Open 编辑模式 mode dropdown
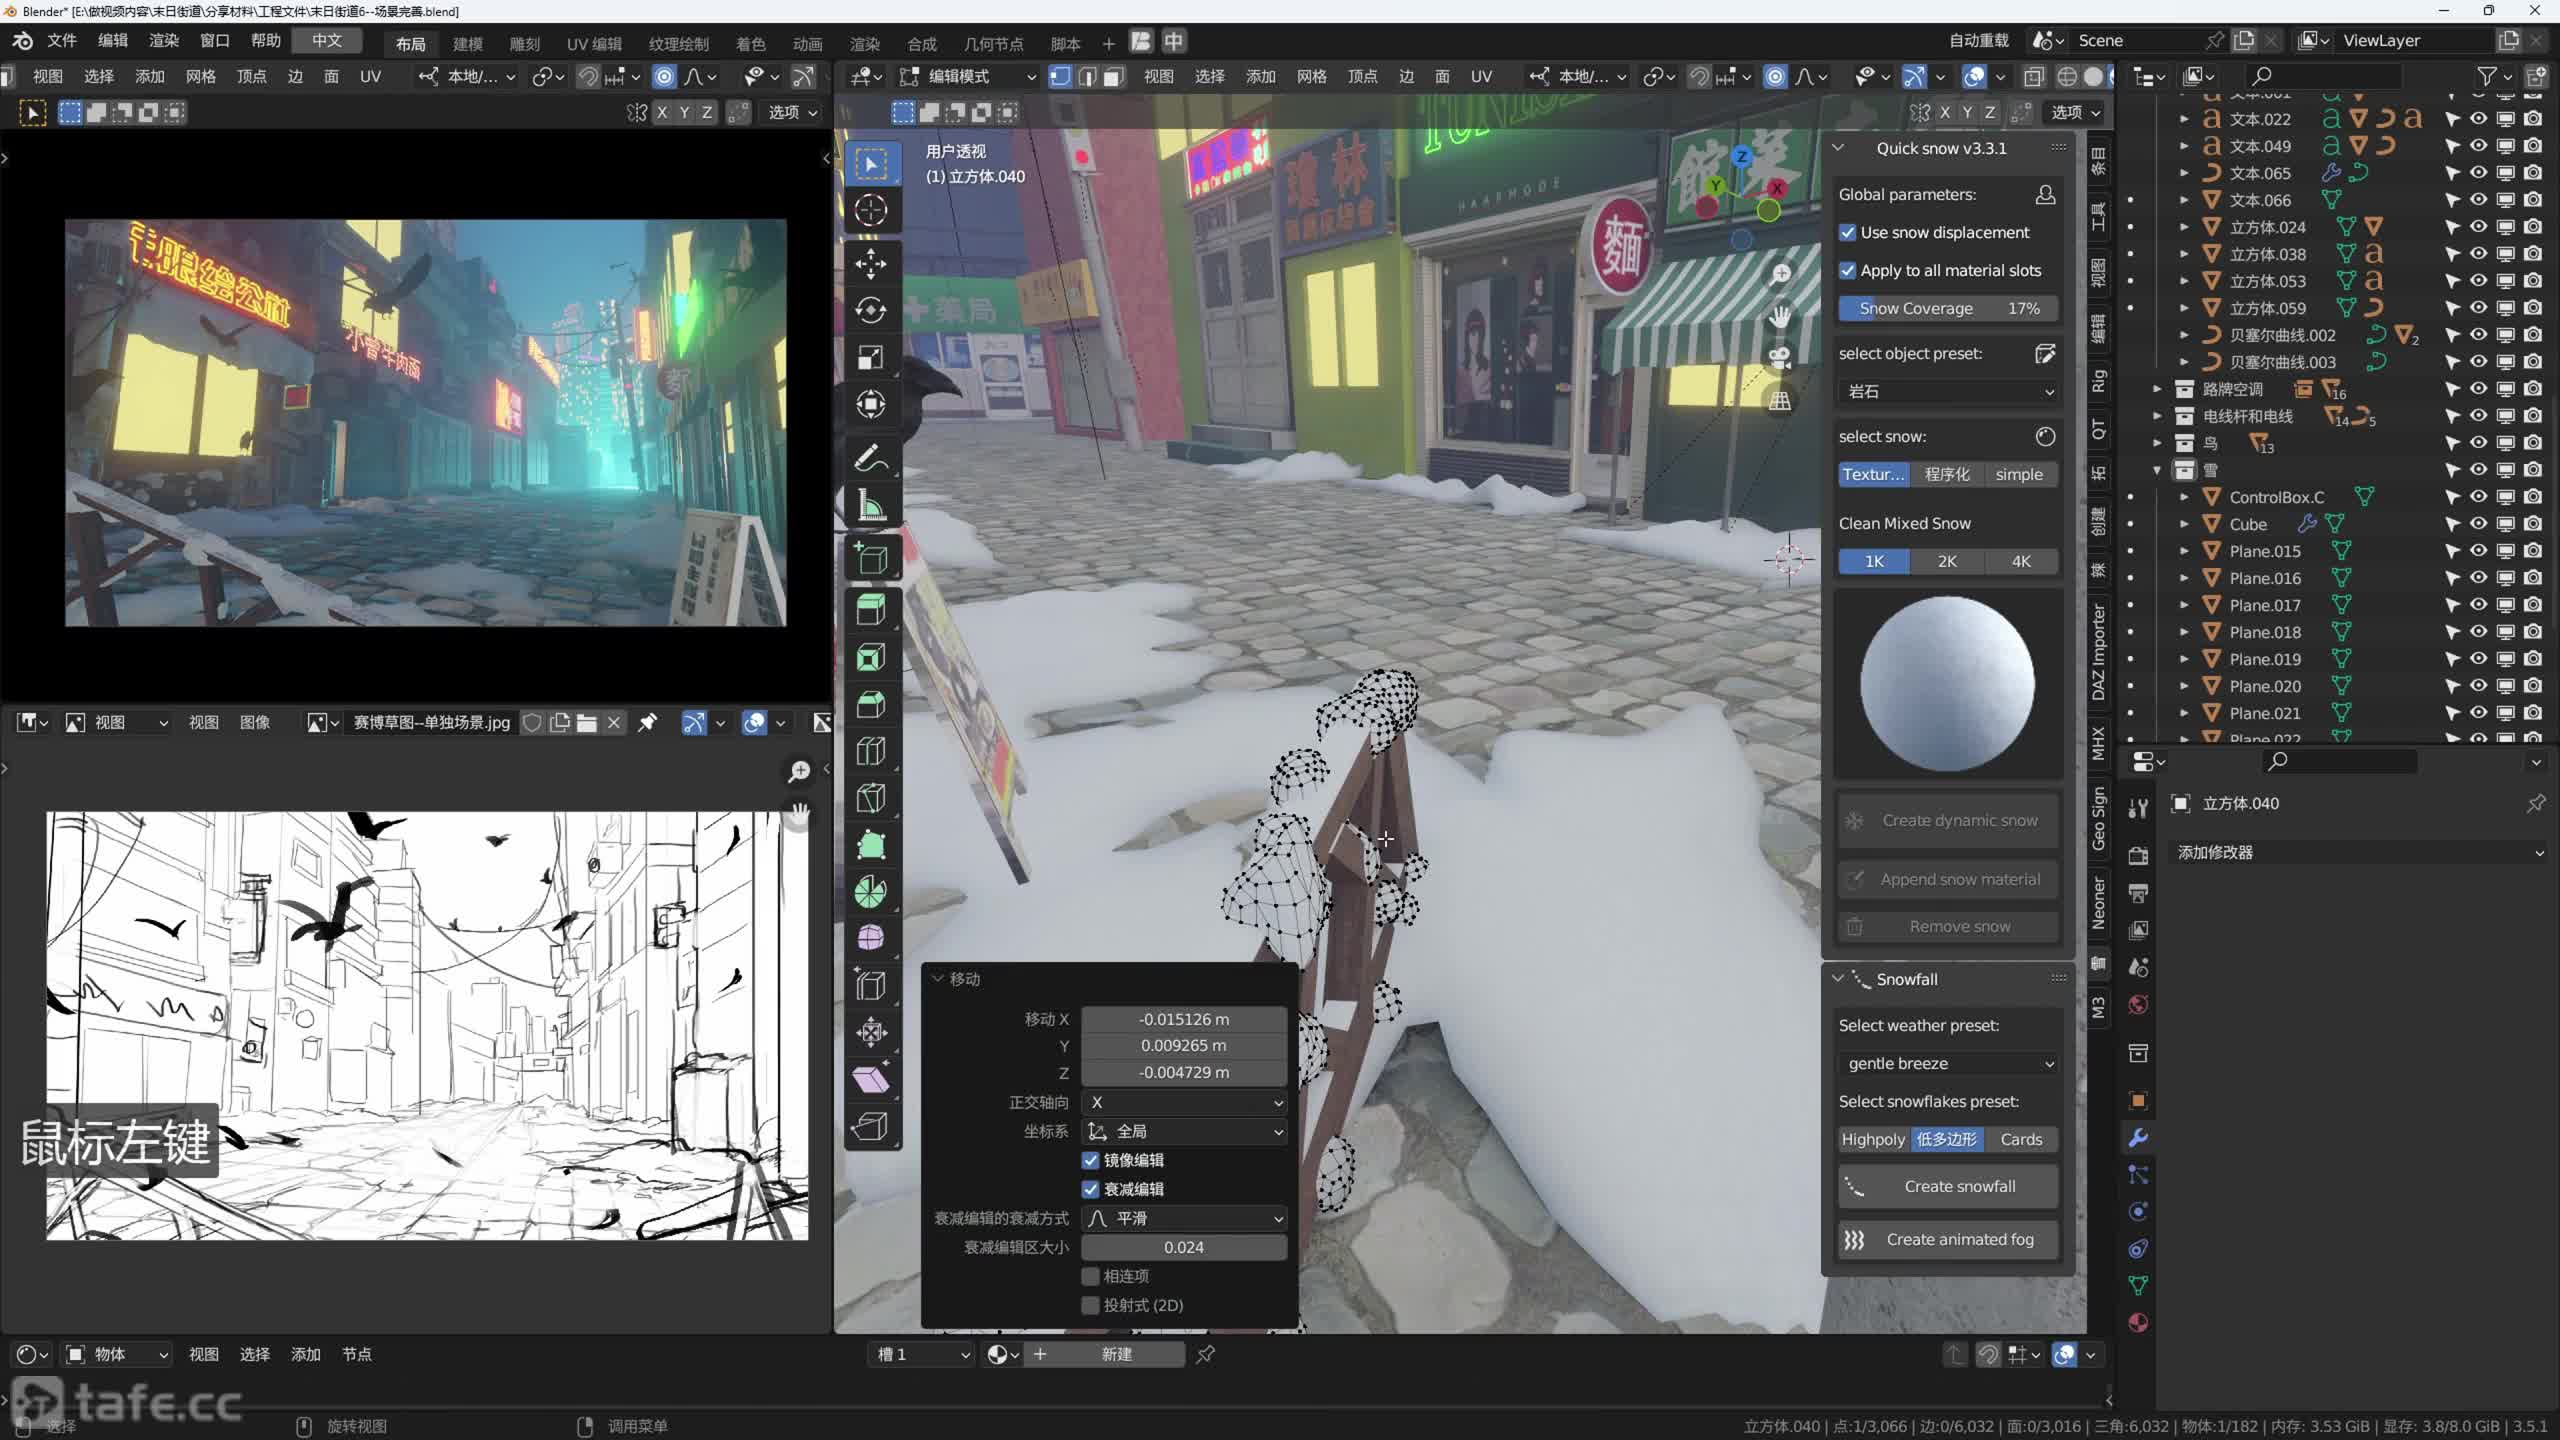This screenshot has width=2560, height=1440. click(968, 76)
